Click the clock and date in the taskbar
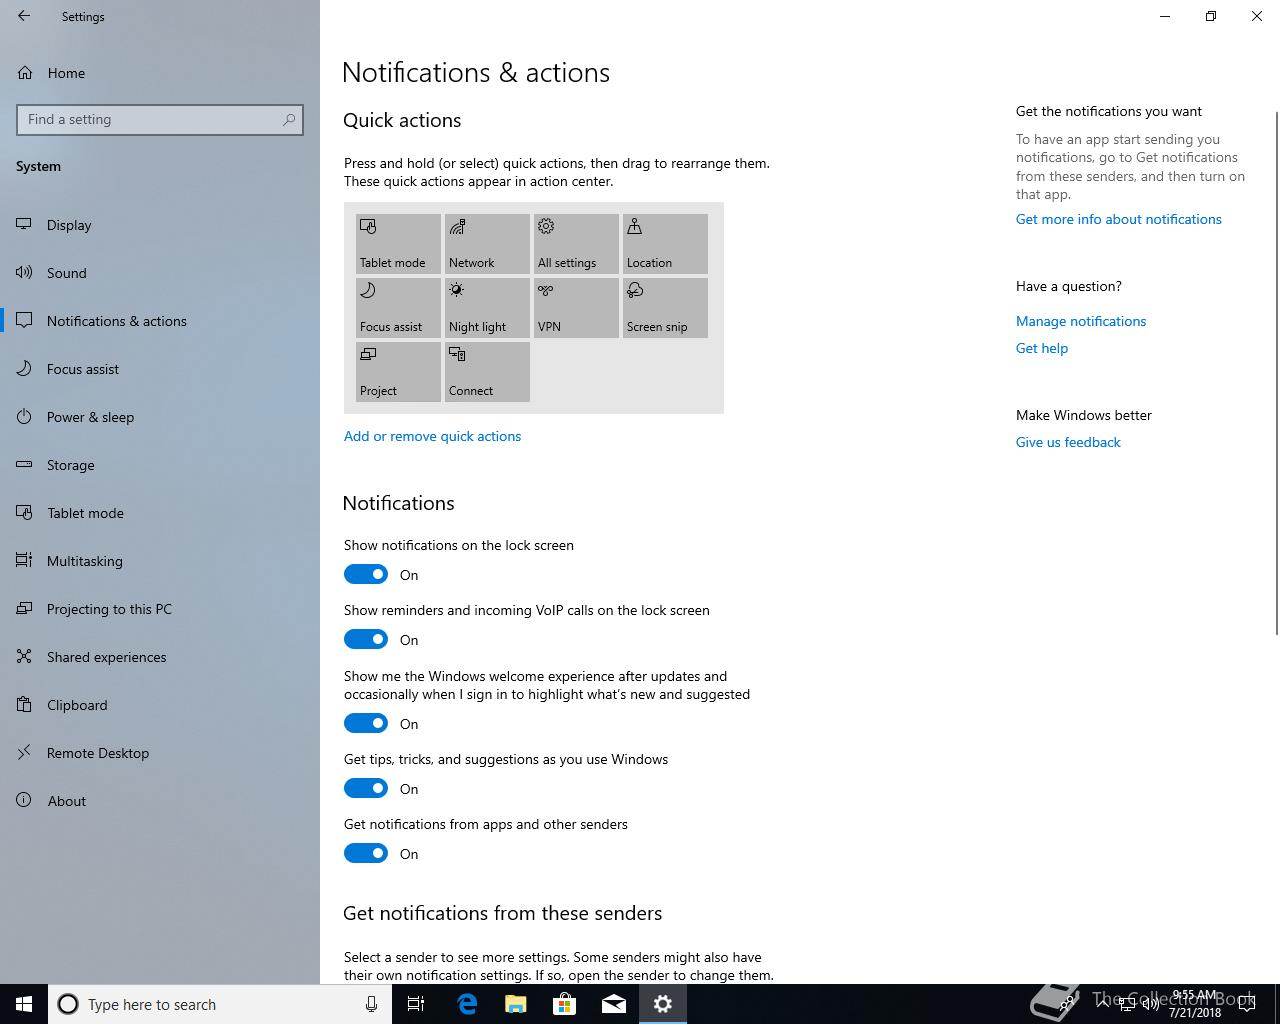 pyautogui.click(x=1194, y=1004)
